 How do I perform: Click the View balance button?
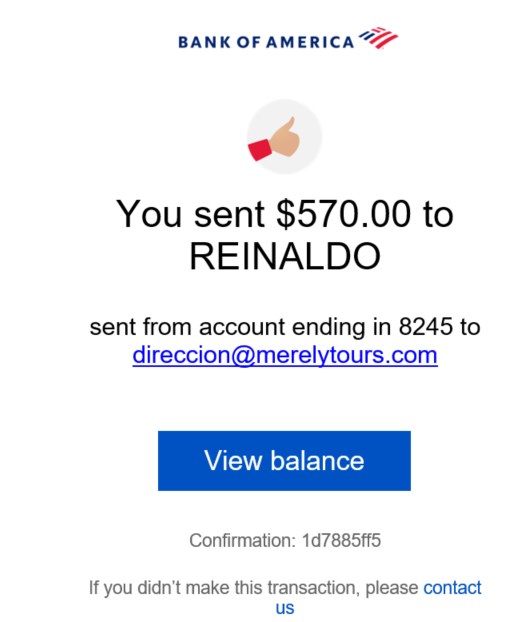tap(284, 461)
